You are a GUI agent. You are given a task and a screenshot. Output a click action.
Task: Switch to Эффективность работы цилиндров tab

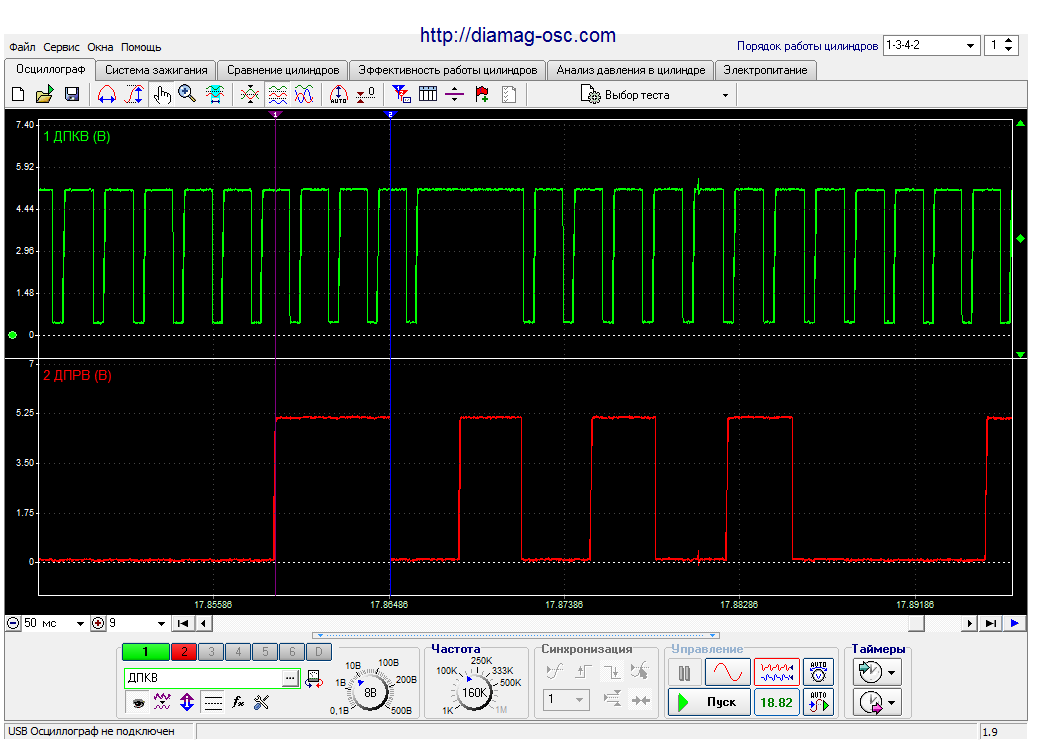pos(448,70)
